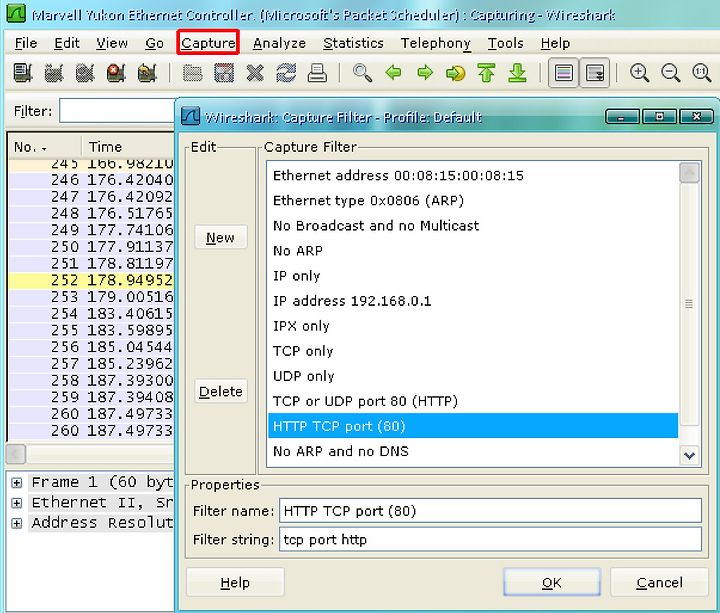The width and height of the screenshot is (720, 613).
Task: Select packet row number 252
Action: (91, 280)
